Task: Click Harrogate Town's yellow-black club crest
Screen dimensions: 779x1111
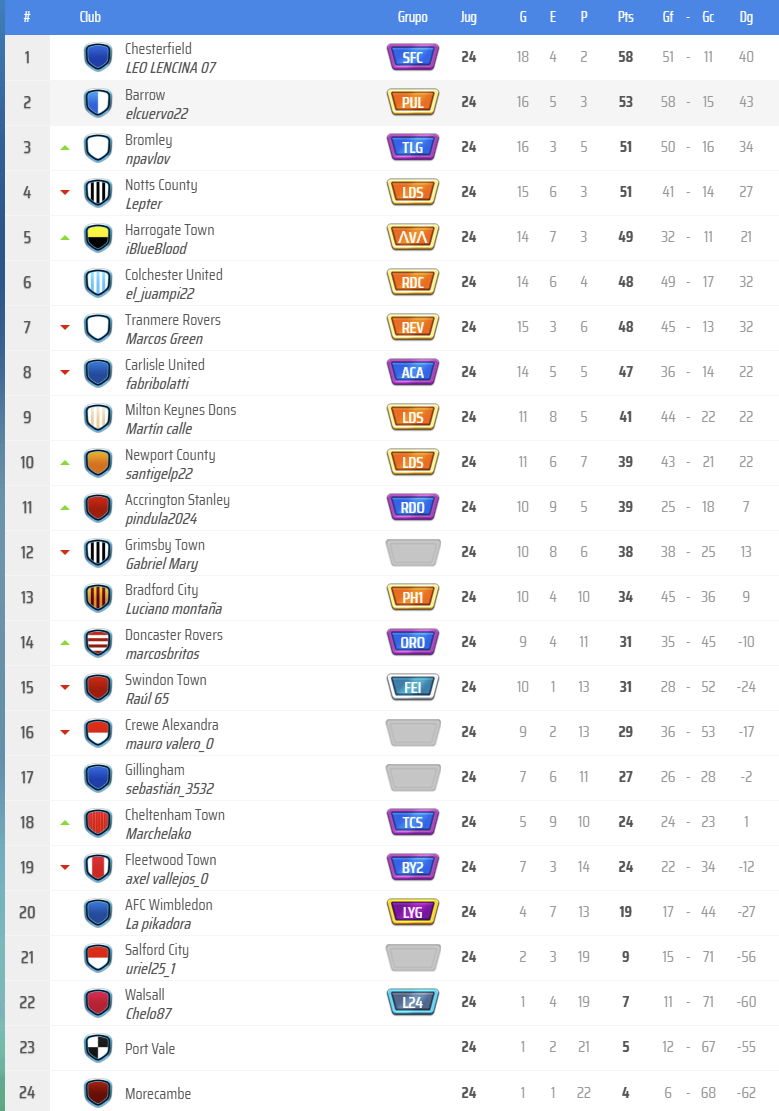Action: (x=97, y=238)
